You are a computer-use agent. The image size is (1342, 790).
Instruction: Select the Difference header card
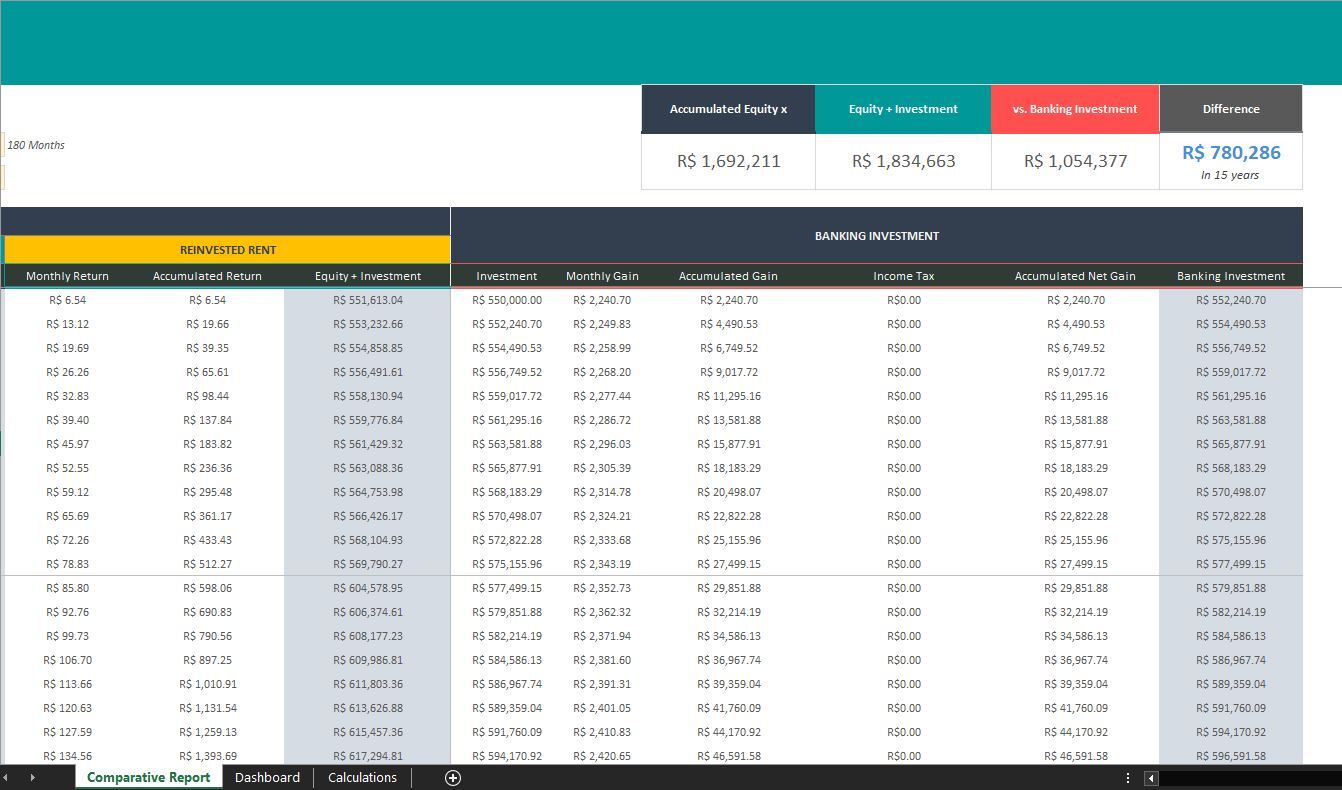point(1231,109)
